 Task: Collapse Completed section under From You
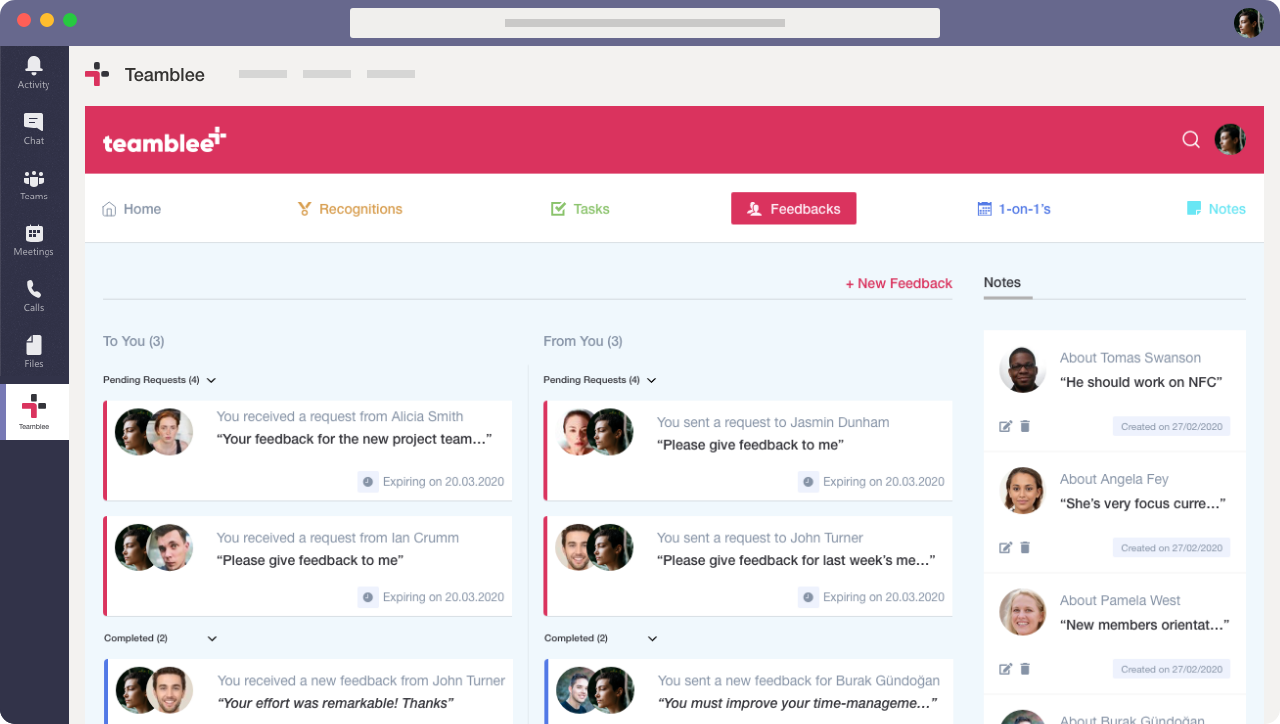point(652,638)
